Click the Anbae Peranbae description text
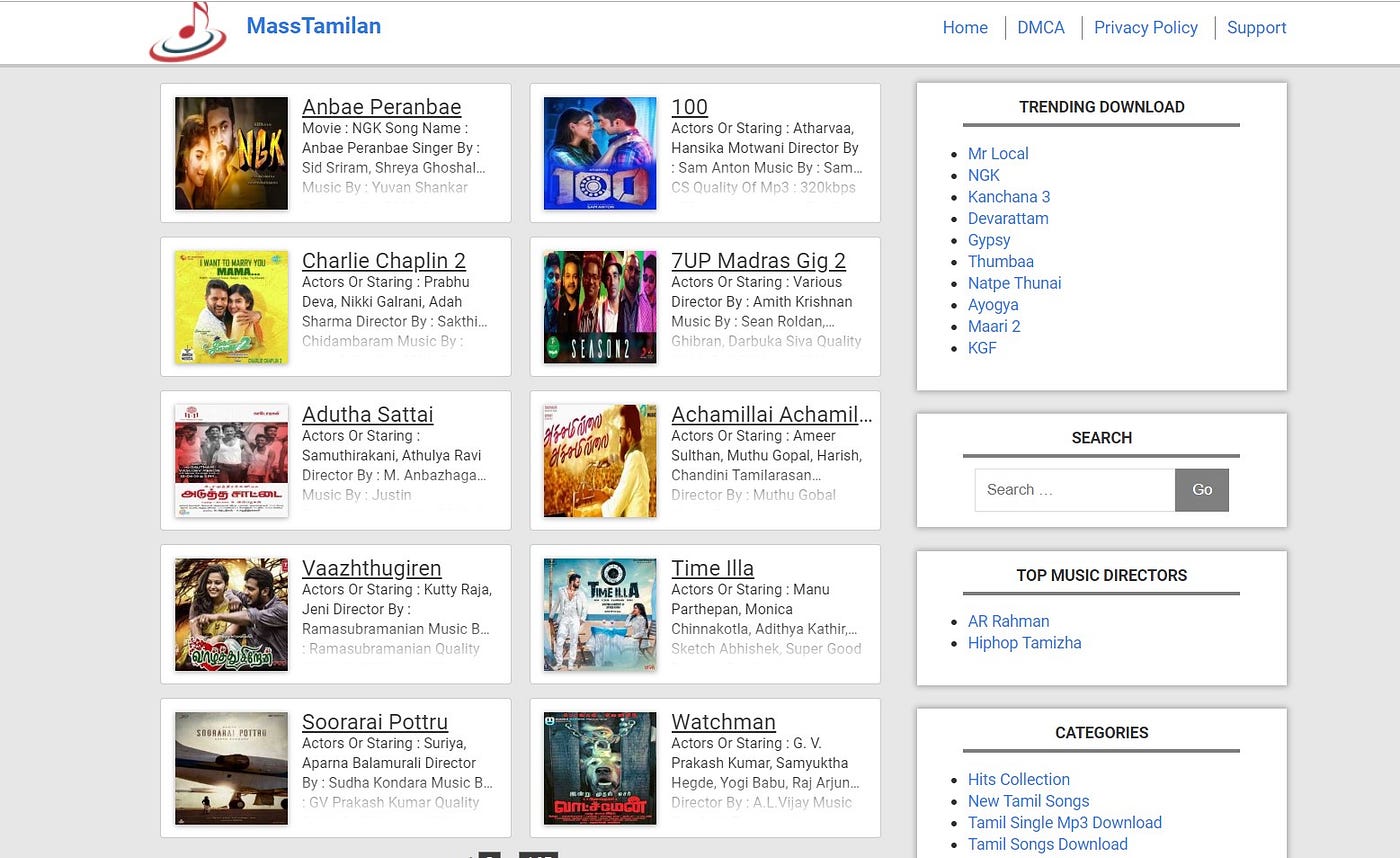The height and width of the screenshot is (858, 1400). tap(395, 158)
